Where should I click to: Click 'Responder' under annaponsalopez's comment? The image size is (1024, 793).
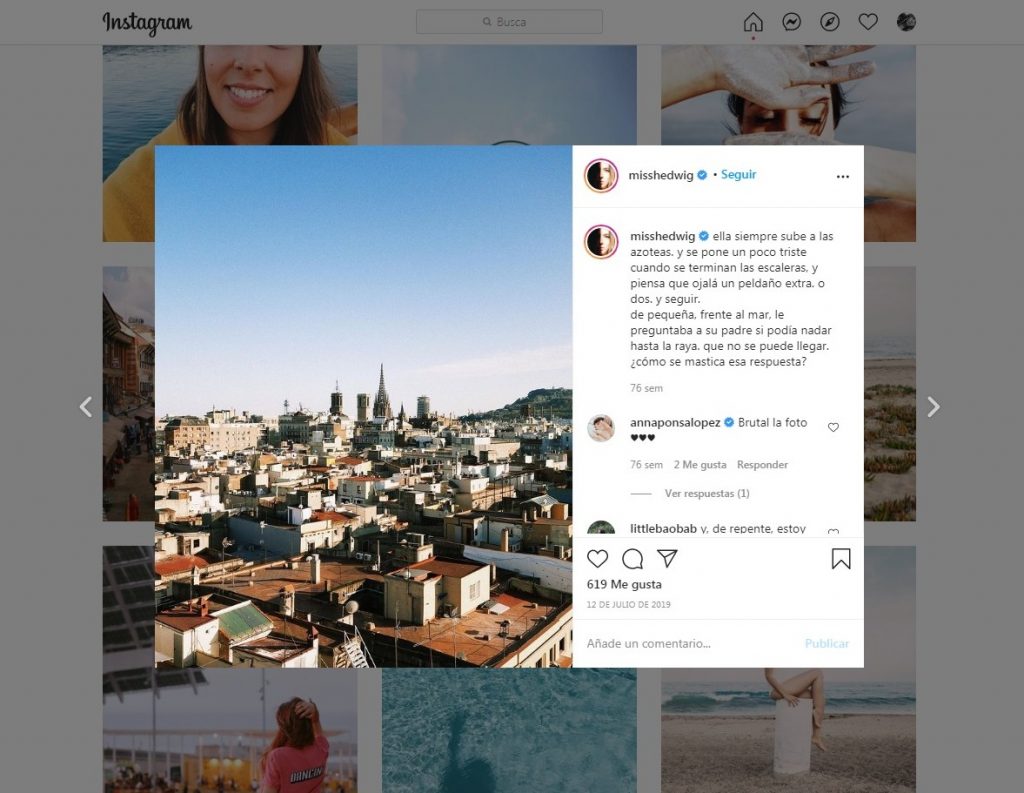pyautogui.click(x=762, y=465)
